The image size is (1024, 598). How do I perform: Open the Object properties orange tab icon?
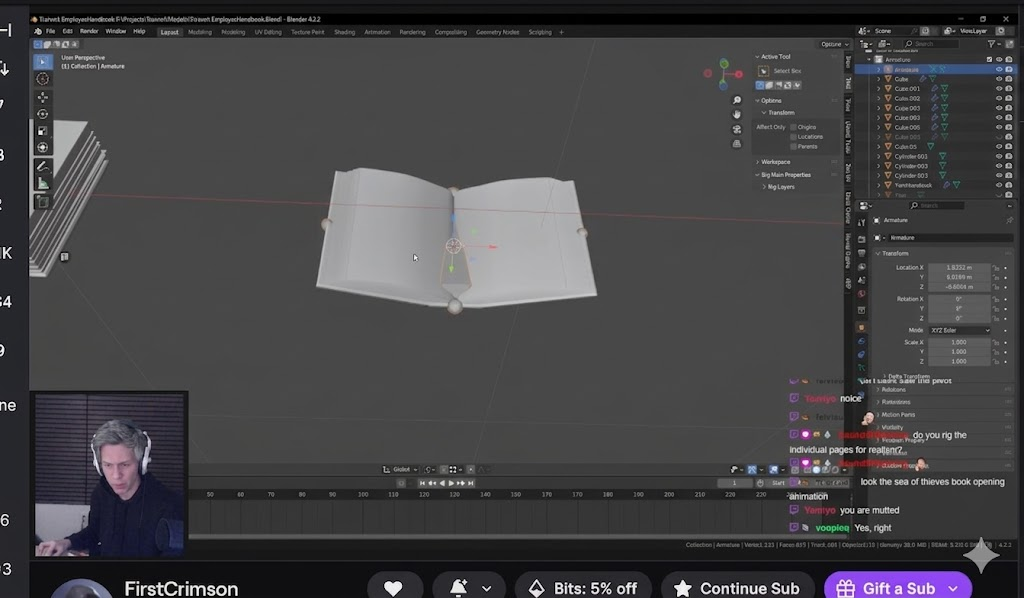[861, 327]
